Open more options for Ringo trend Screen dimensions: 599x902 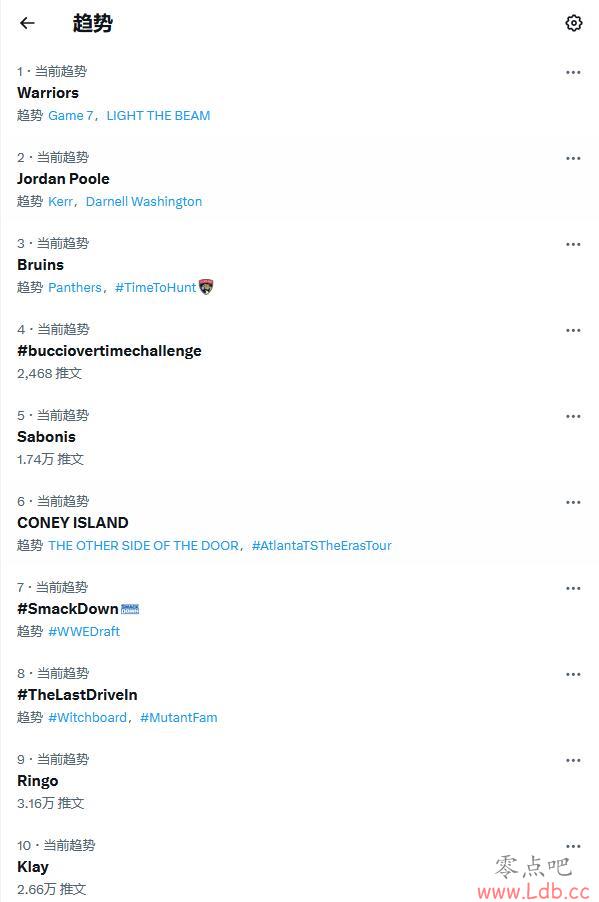coord(573,760)
